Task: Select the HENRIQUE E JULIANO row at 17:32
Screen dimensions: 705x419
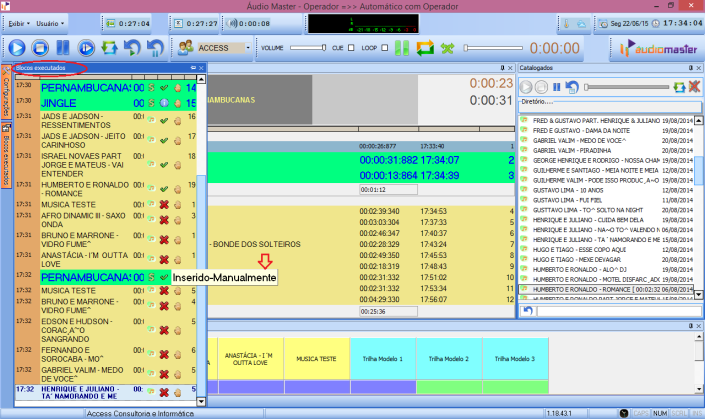Action: tap(106, 392)
